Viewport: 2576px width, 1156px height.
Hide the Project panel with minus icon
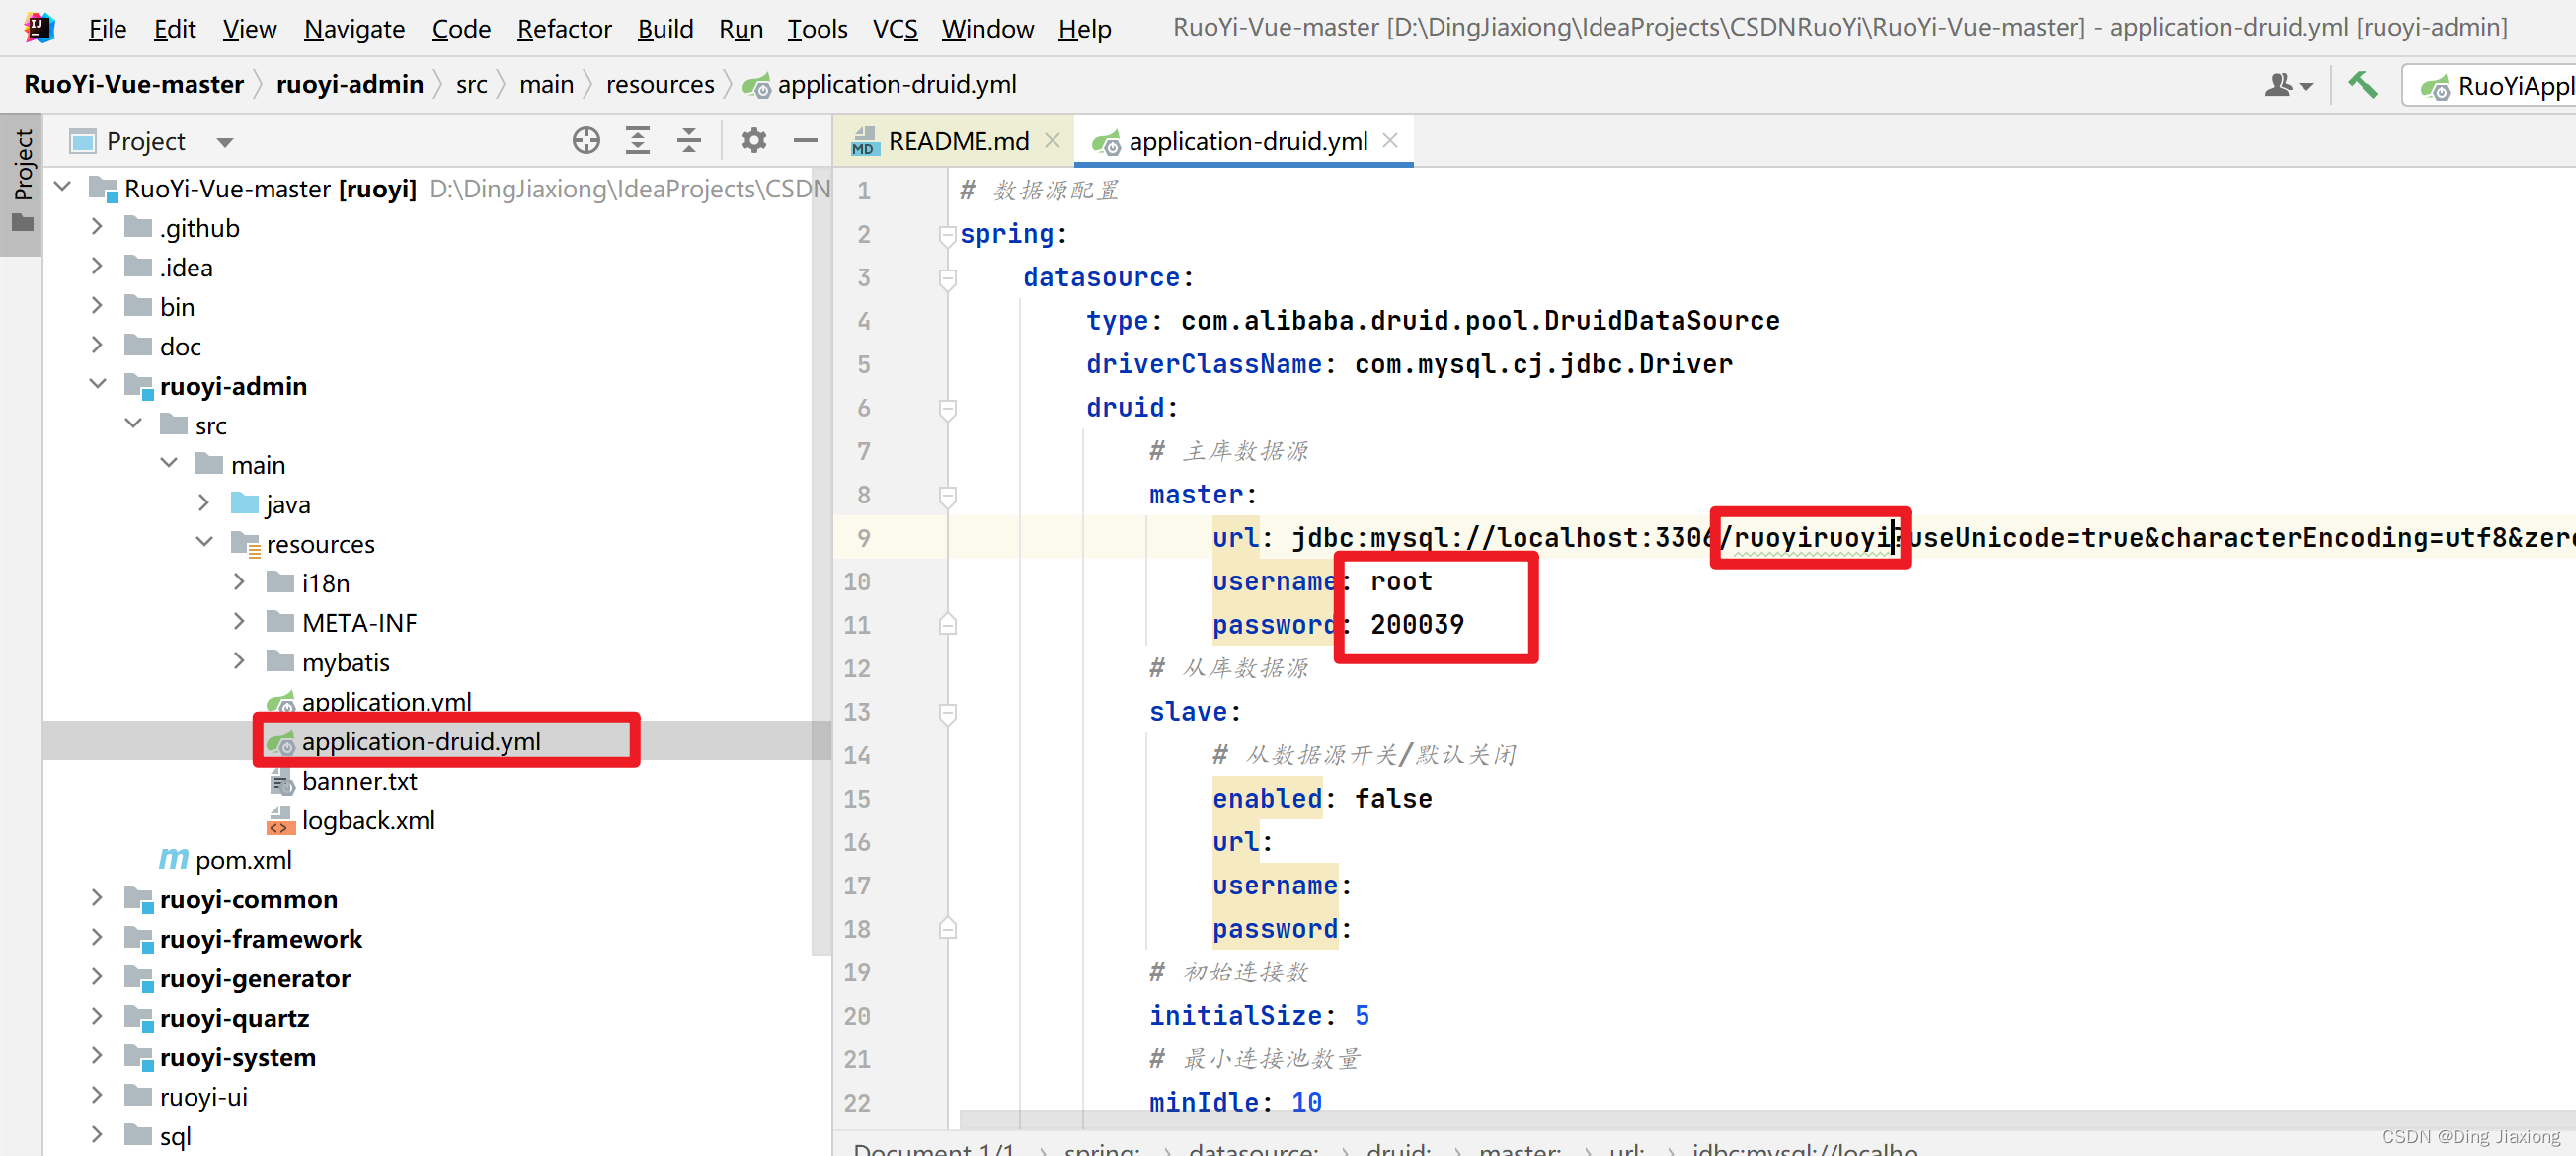point(805,141)
